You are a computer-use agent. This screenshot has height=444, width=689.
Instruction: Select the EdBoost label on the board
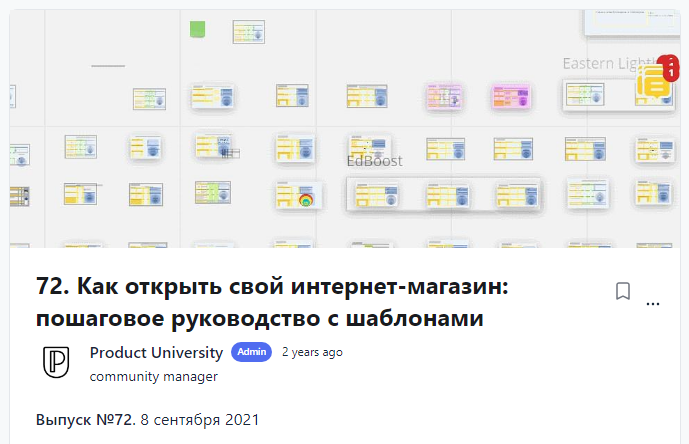(374, 161)
